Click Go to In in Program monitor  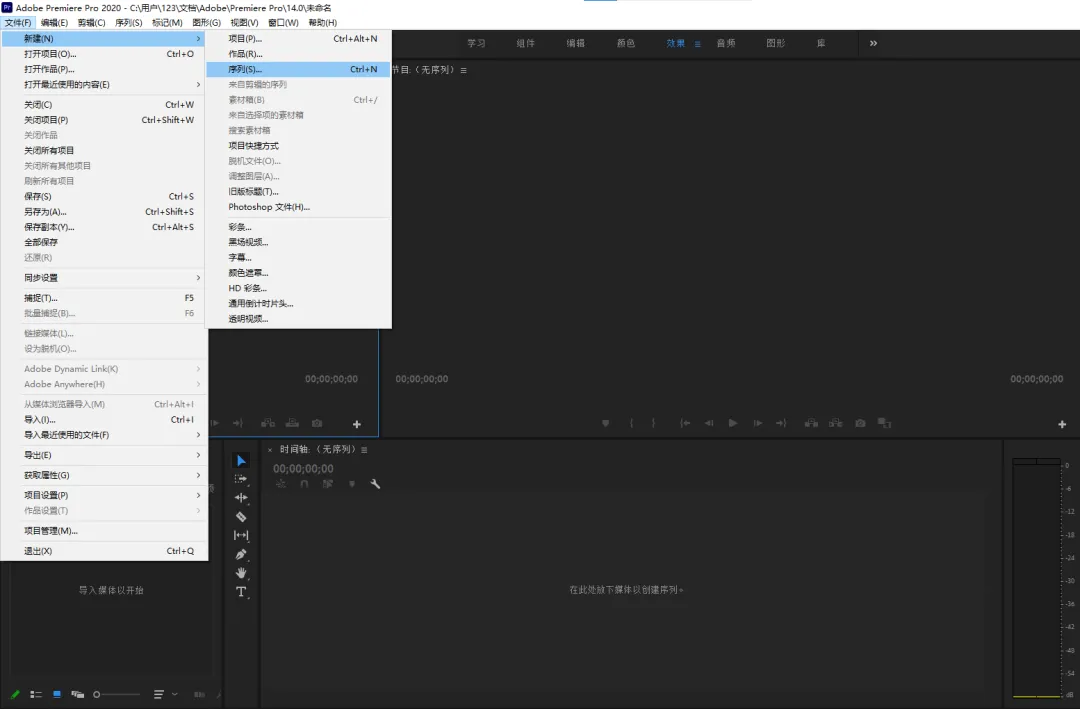[685, 423]
